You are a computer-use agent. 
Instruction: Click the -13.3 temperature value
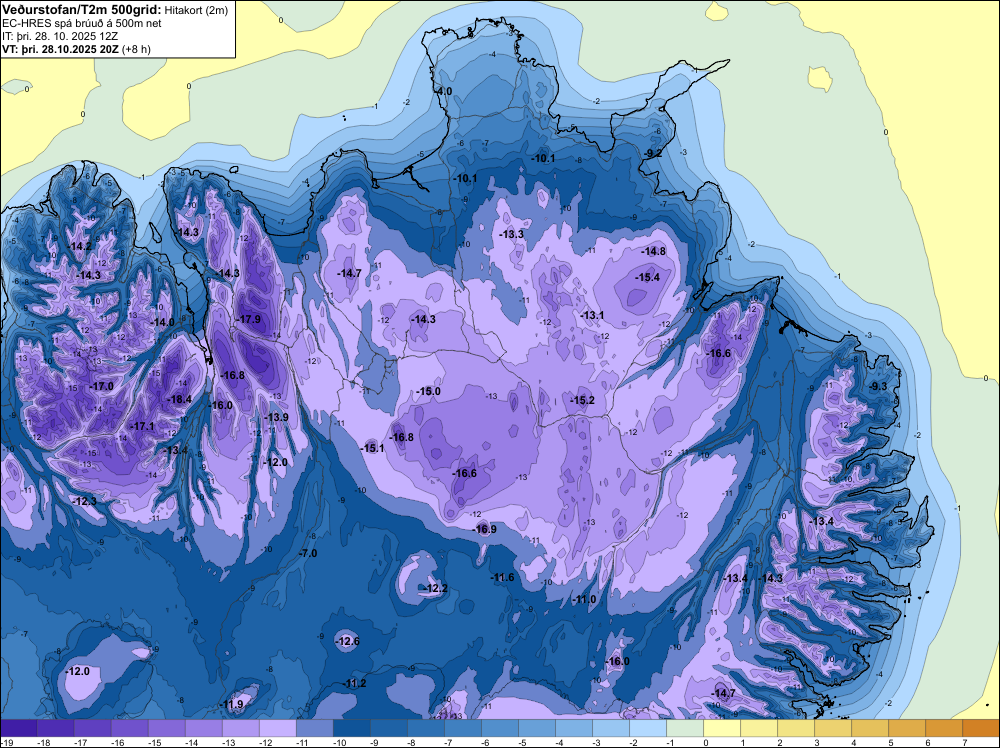coord(511,234)
